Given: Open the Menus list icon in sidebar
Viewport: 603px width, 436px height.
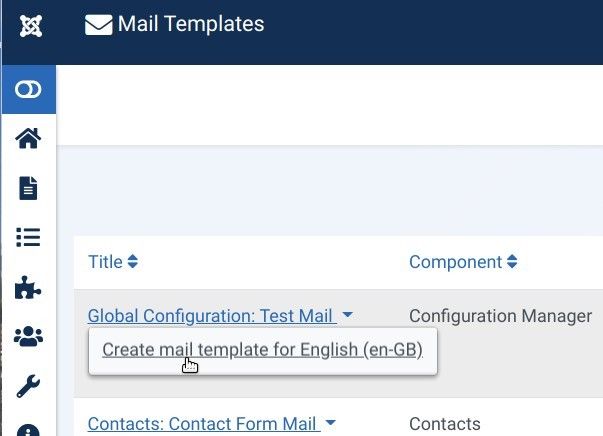Looking at the screenshot, I should [x=28, y=237].
